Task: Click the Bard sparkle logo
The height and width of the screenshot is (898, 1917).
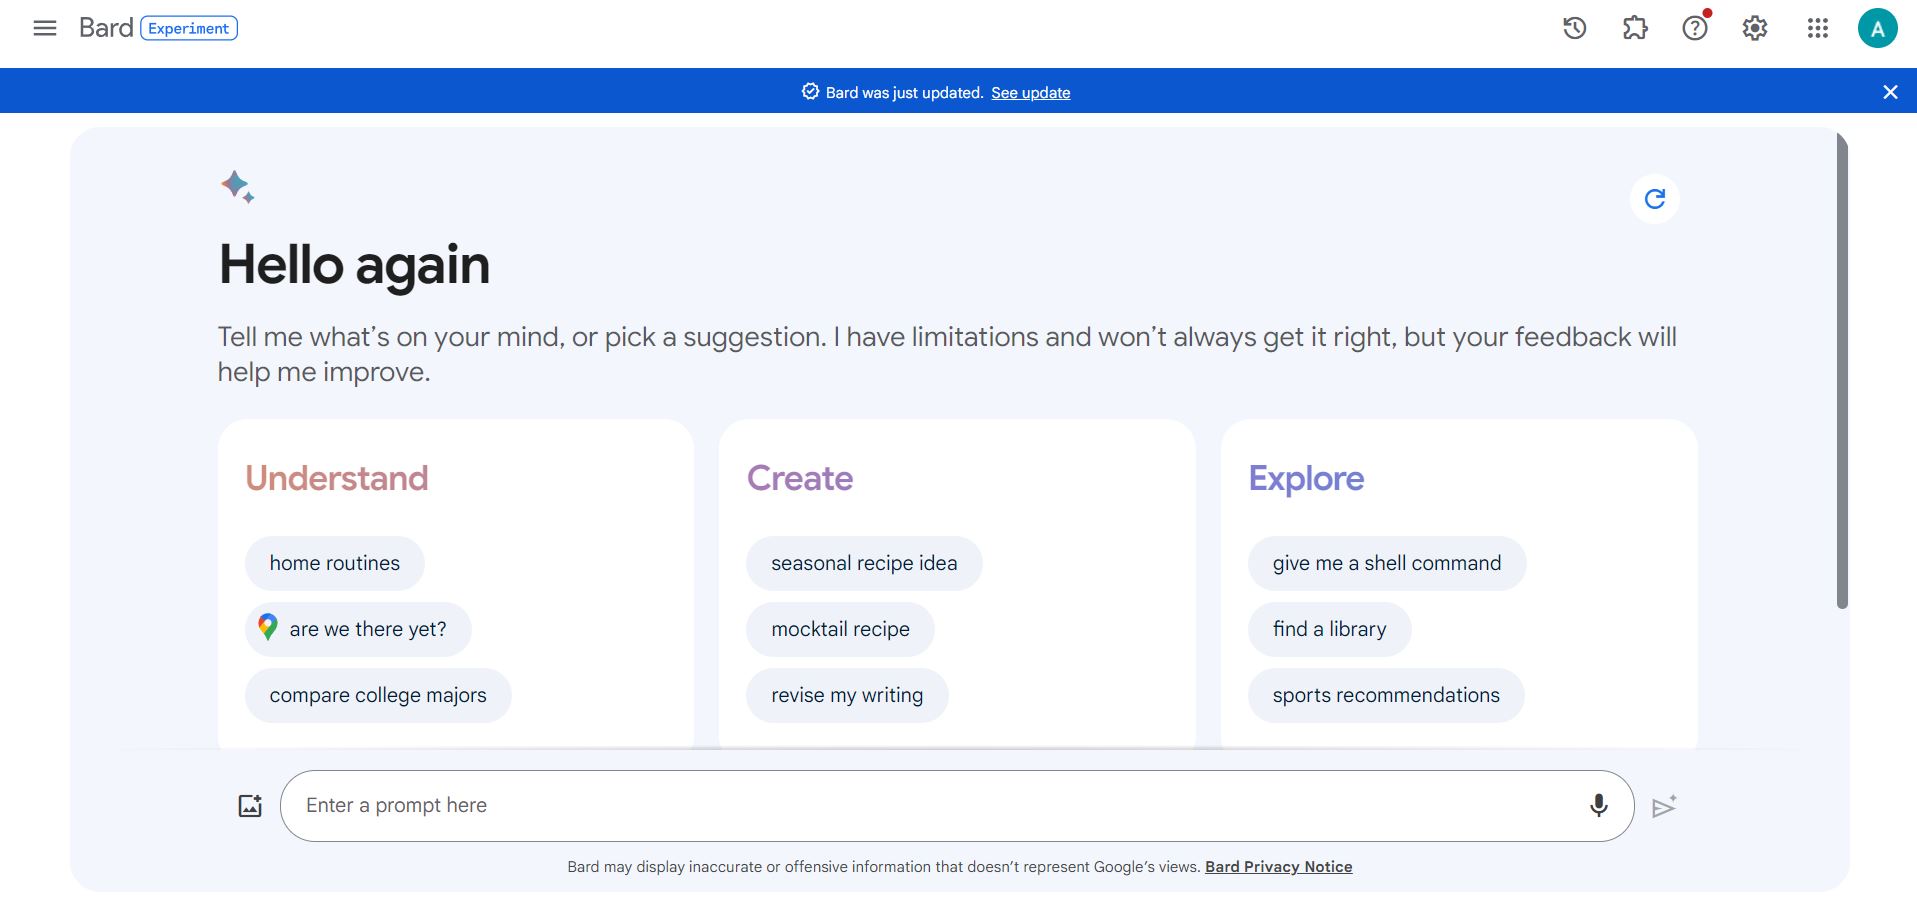Action: (238, 187)
